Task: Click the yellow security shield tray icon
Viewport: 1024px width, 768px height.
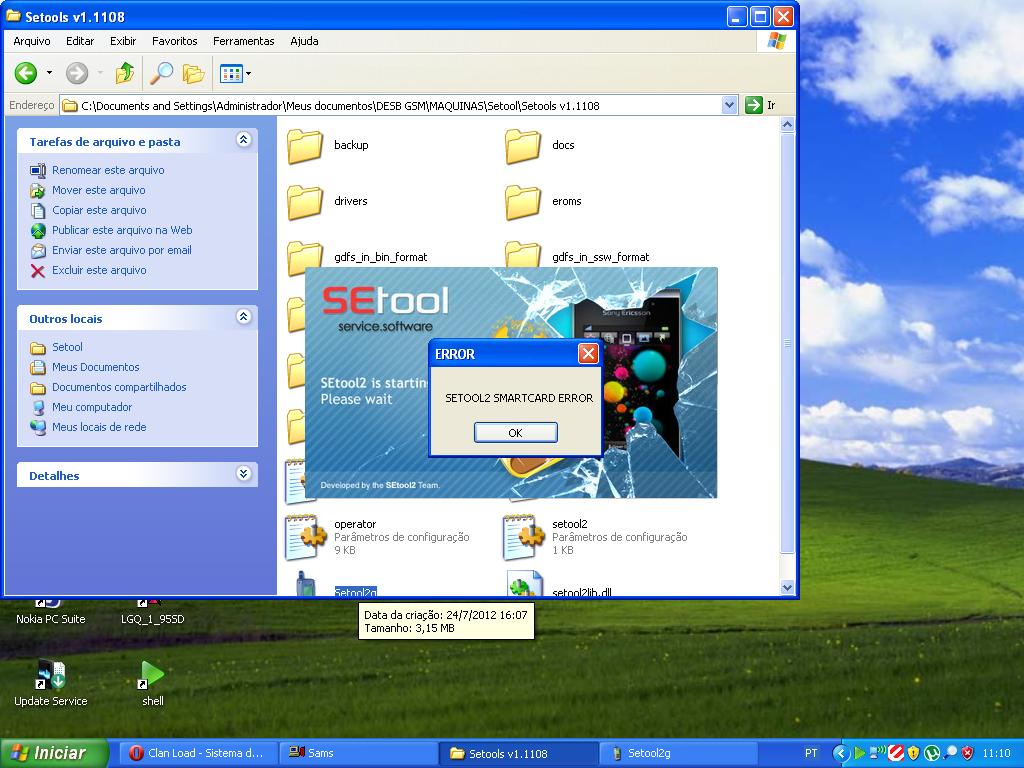Action: 914,753
